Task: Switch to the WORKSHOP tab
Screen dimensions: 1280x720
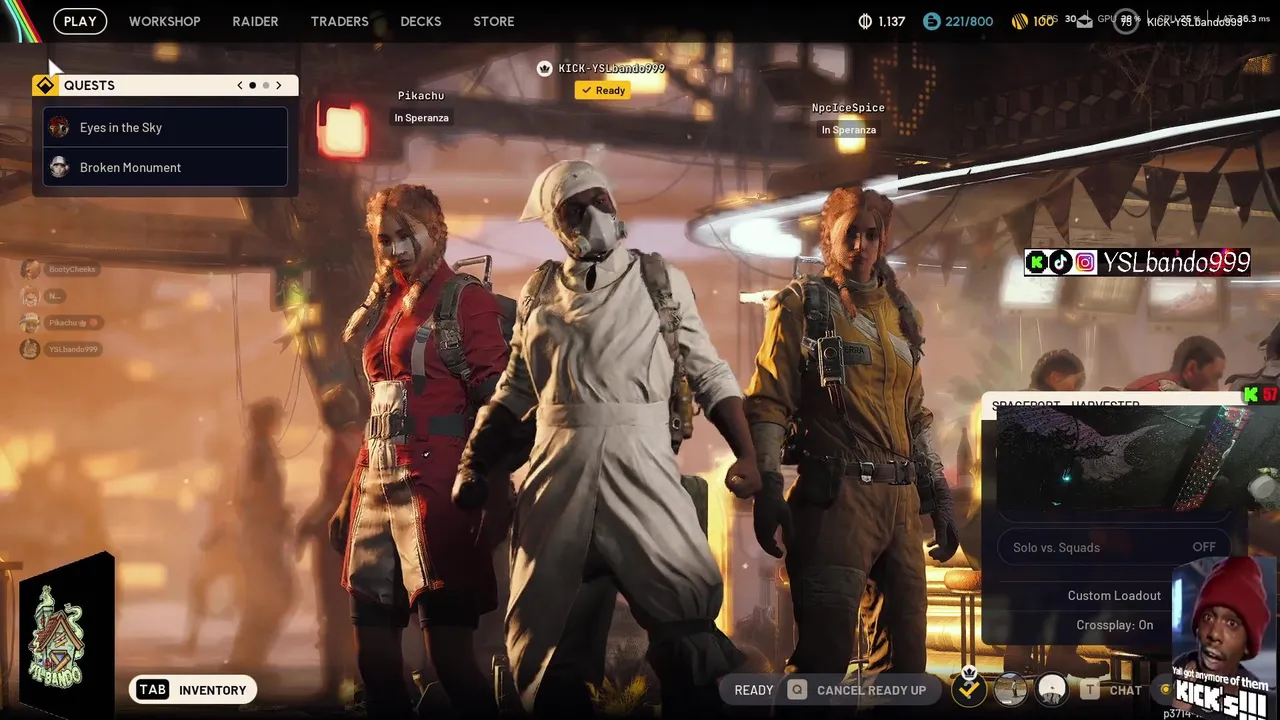Action: click(x=165, y=21)
